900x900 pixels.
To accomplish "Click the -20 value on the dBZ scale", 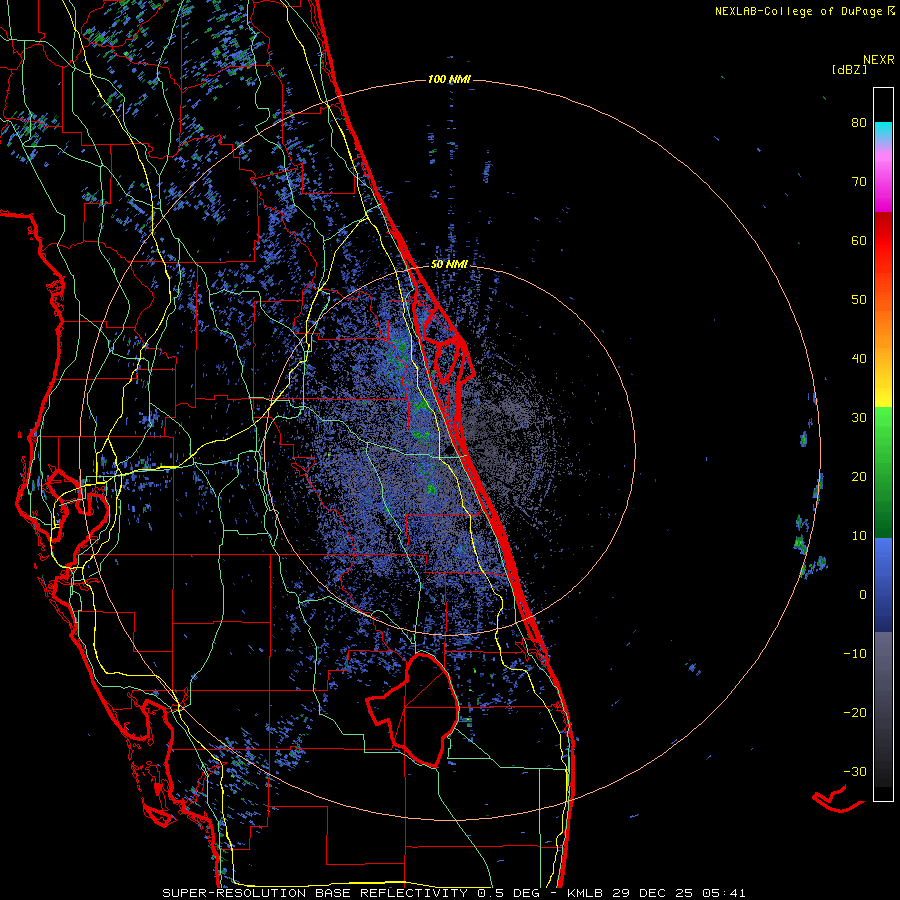I will [855, 712].
